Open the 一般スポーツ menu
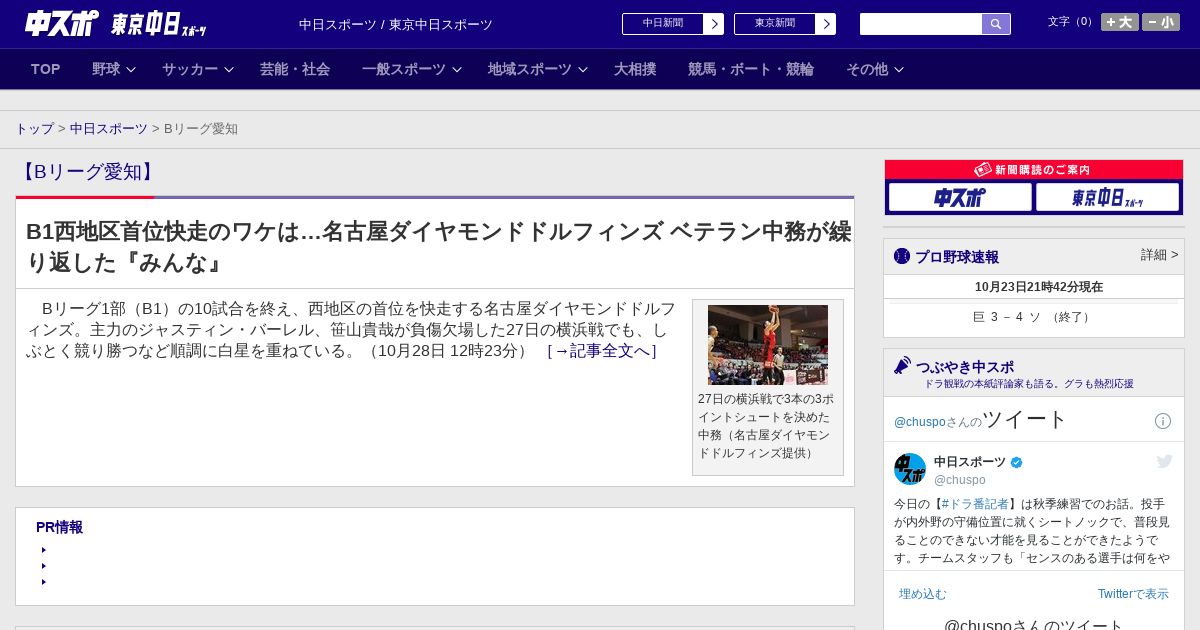Viewport: 1200px width, 630px height. pyautogui.click(x=404, y=69)
